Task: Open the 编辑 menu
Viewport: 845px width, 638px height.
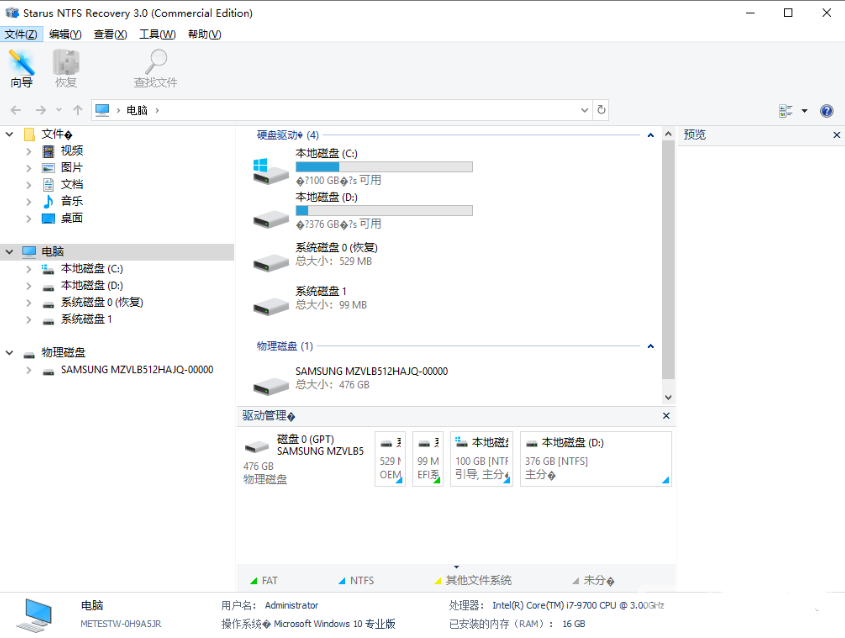Action: coord(65,34)
